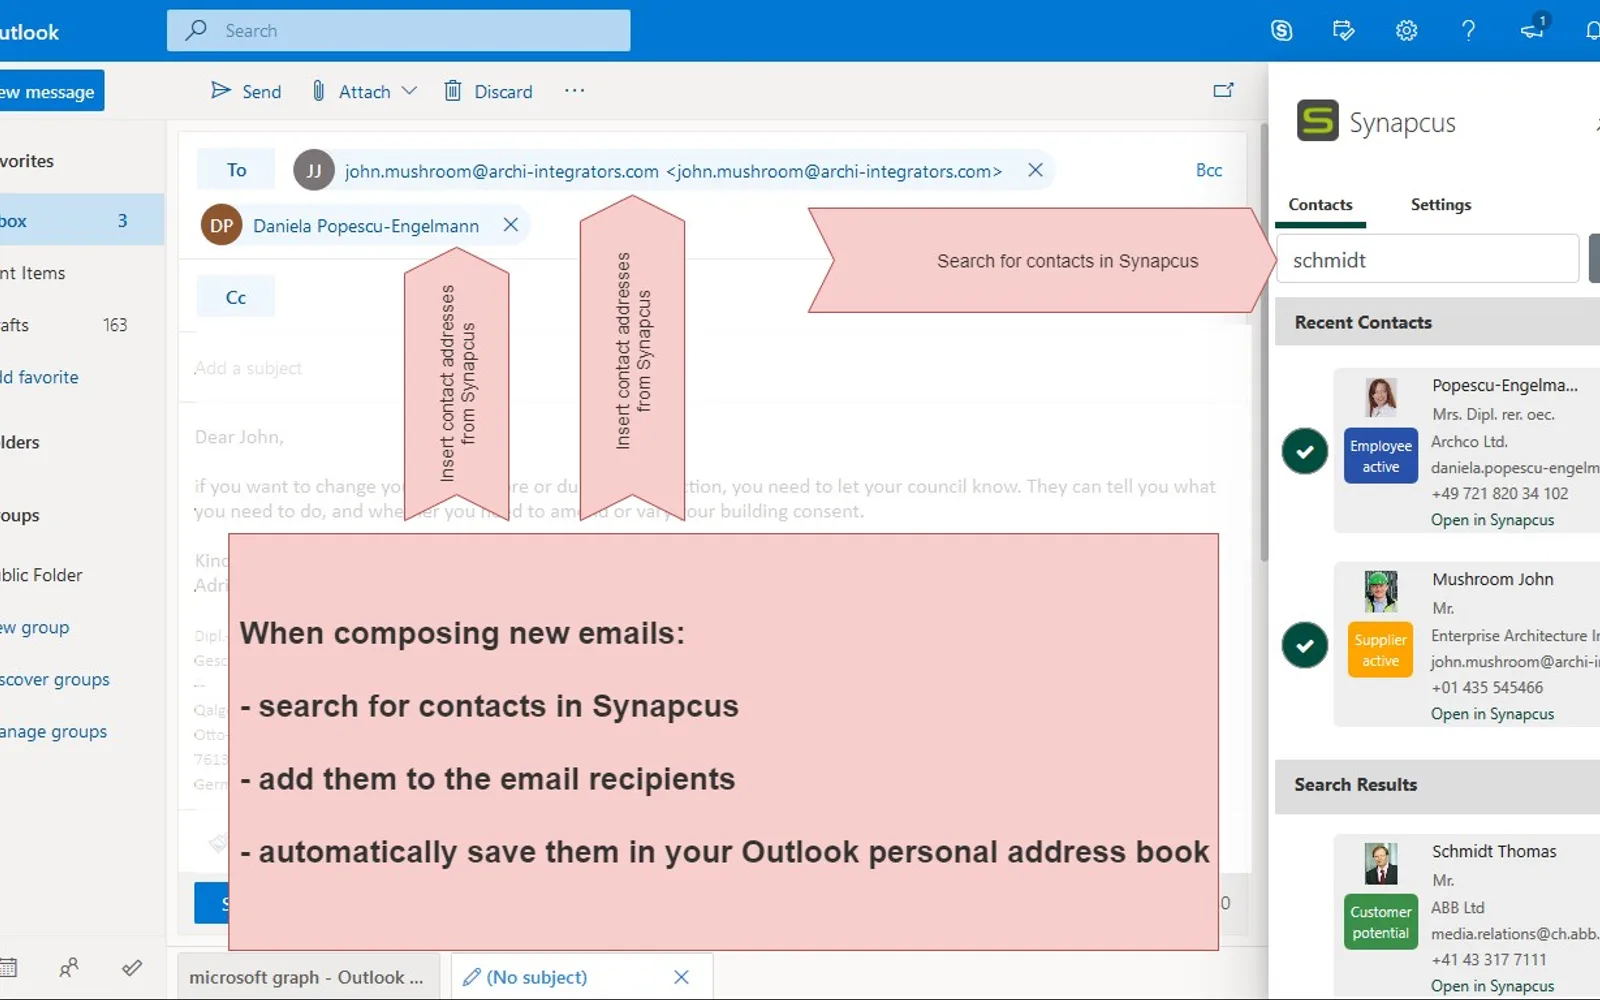Click the Synapcus logo icon
Screen dimensions: 1600x1000
1317,121
